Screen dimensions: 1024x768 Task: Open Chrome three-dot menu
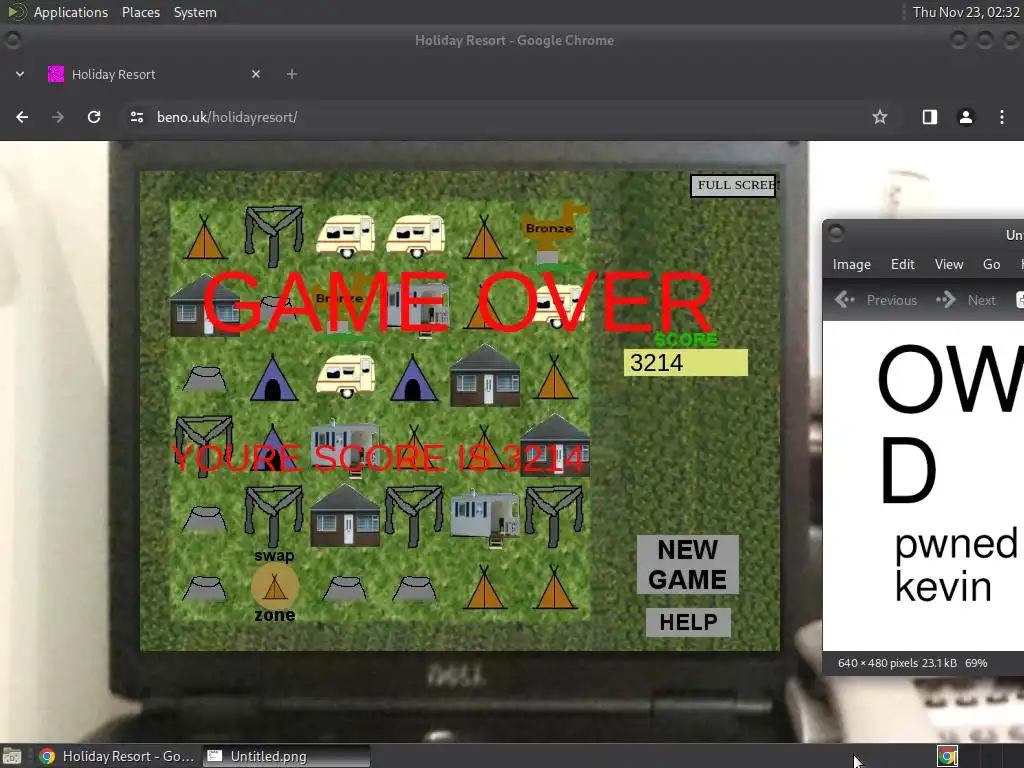1002,117
